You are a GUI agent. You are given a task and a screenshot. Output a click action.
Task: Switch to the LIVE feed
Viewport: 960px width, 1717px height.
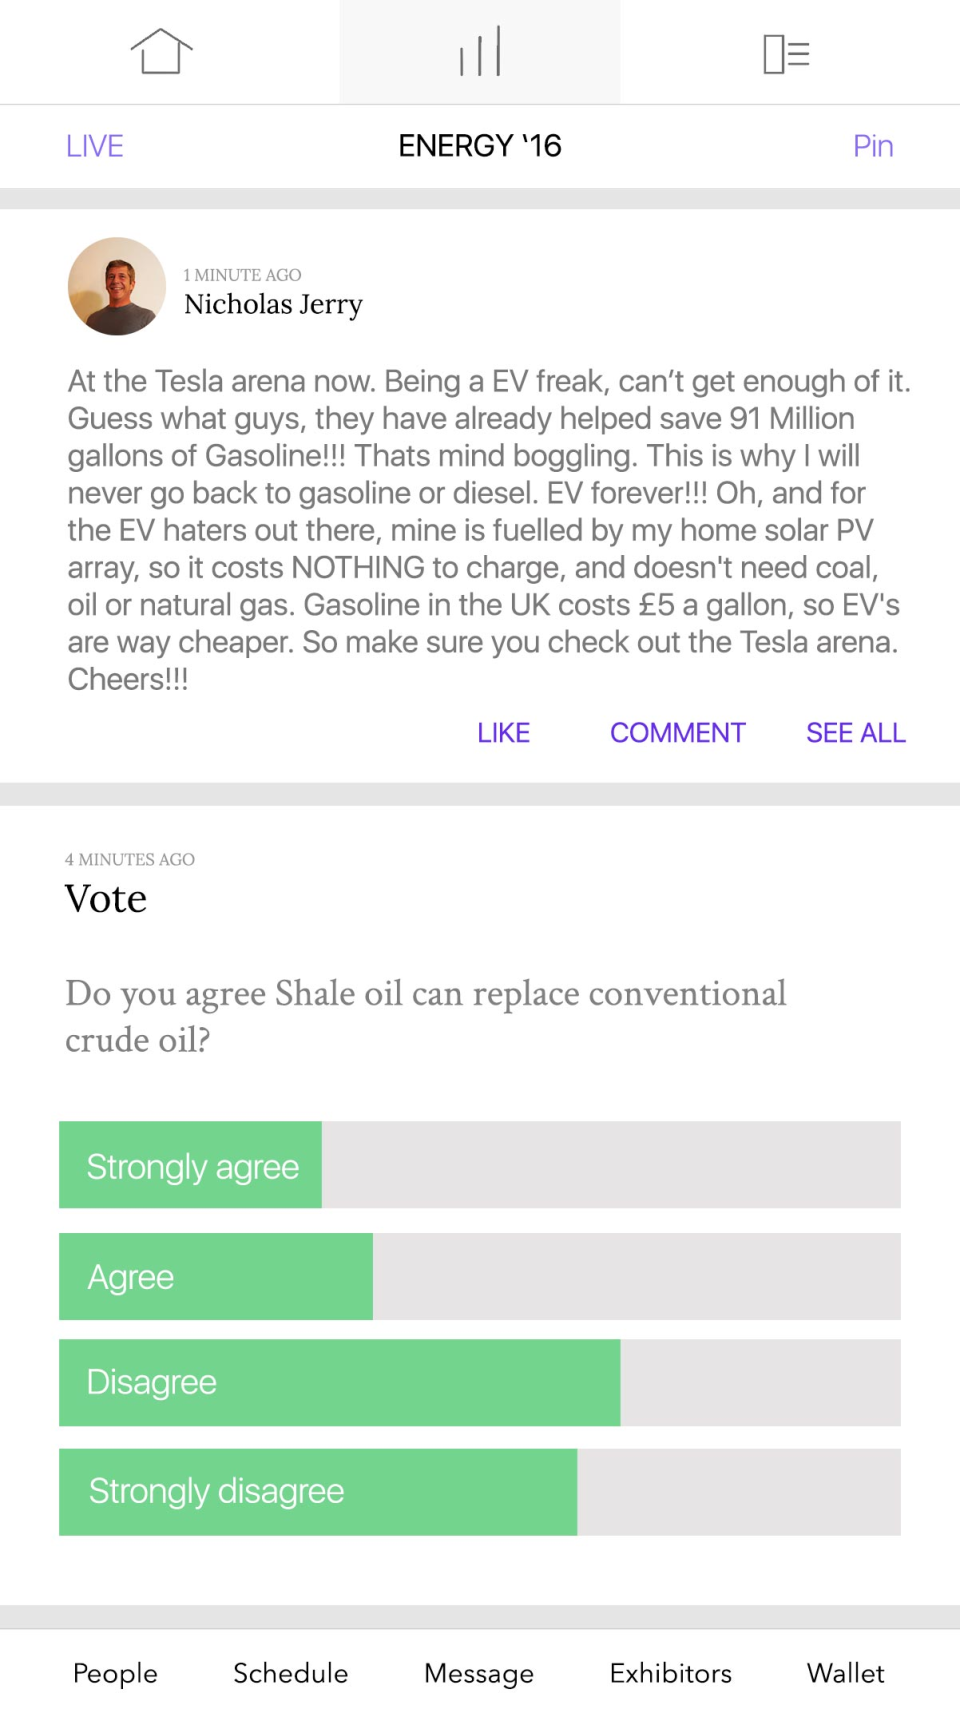click(95, 146)
